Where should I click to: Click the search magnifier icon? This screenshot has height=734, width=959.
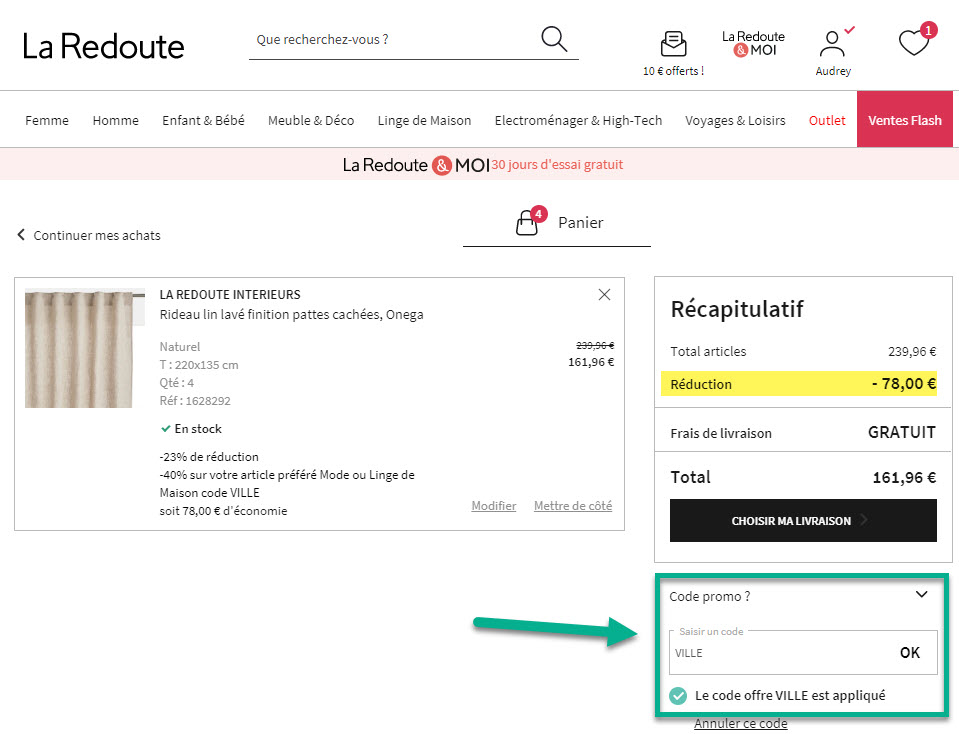pos(554,39)
